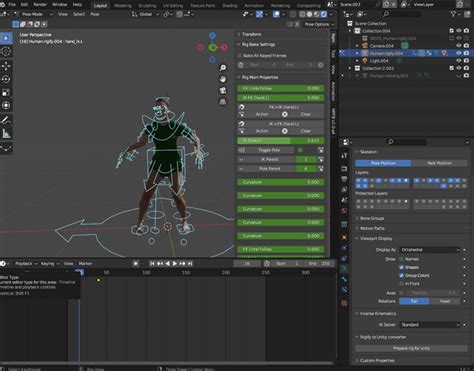Select the Cursor tool in the left toolbar

(6, 51)
